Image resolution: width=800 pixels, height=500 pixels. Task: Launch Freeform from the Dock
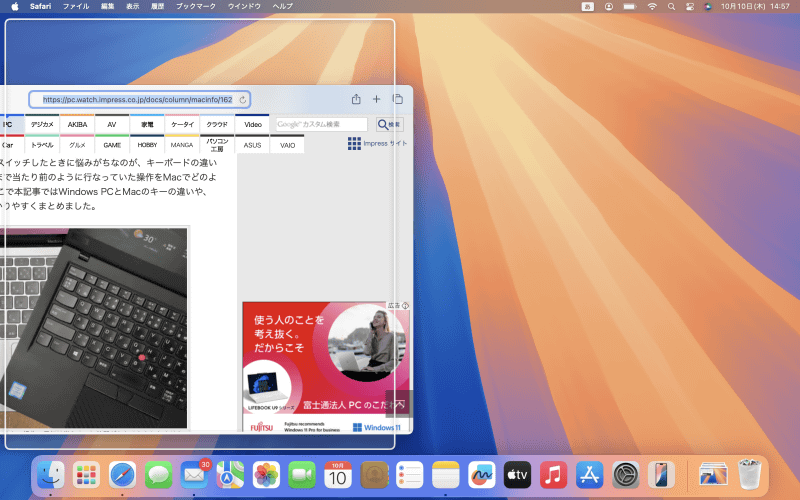click(x=482, y=475)
